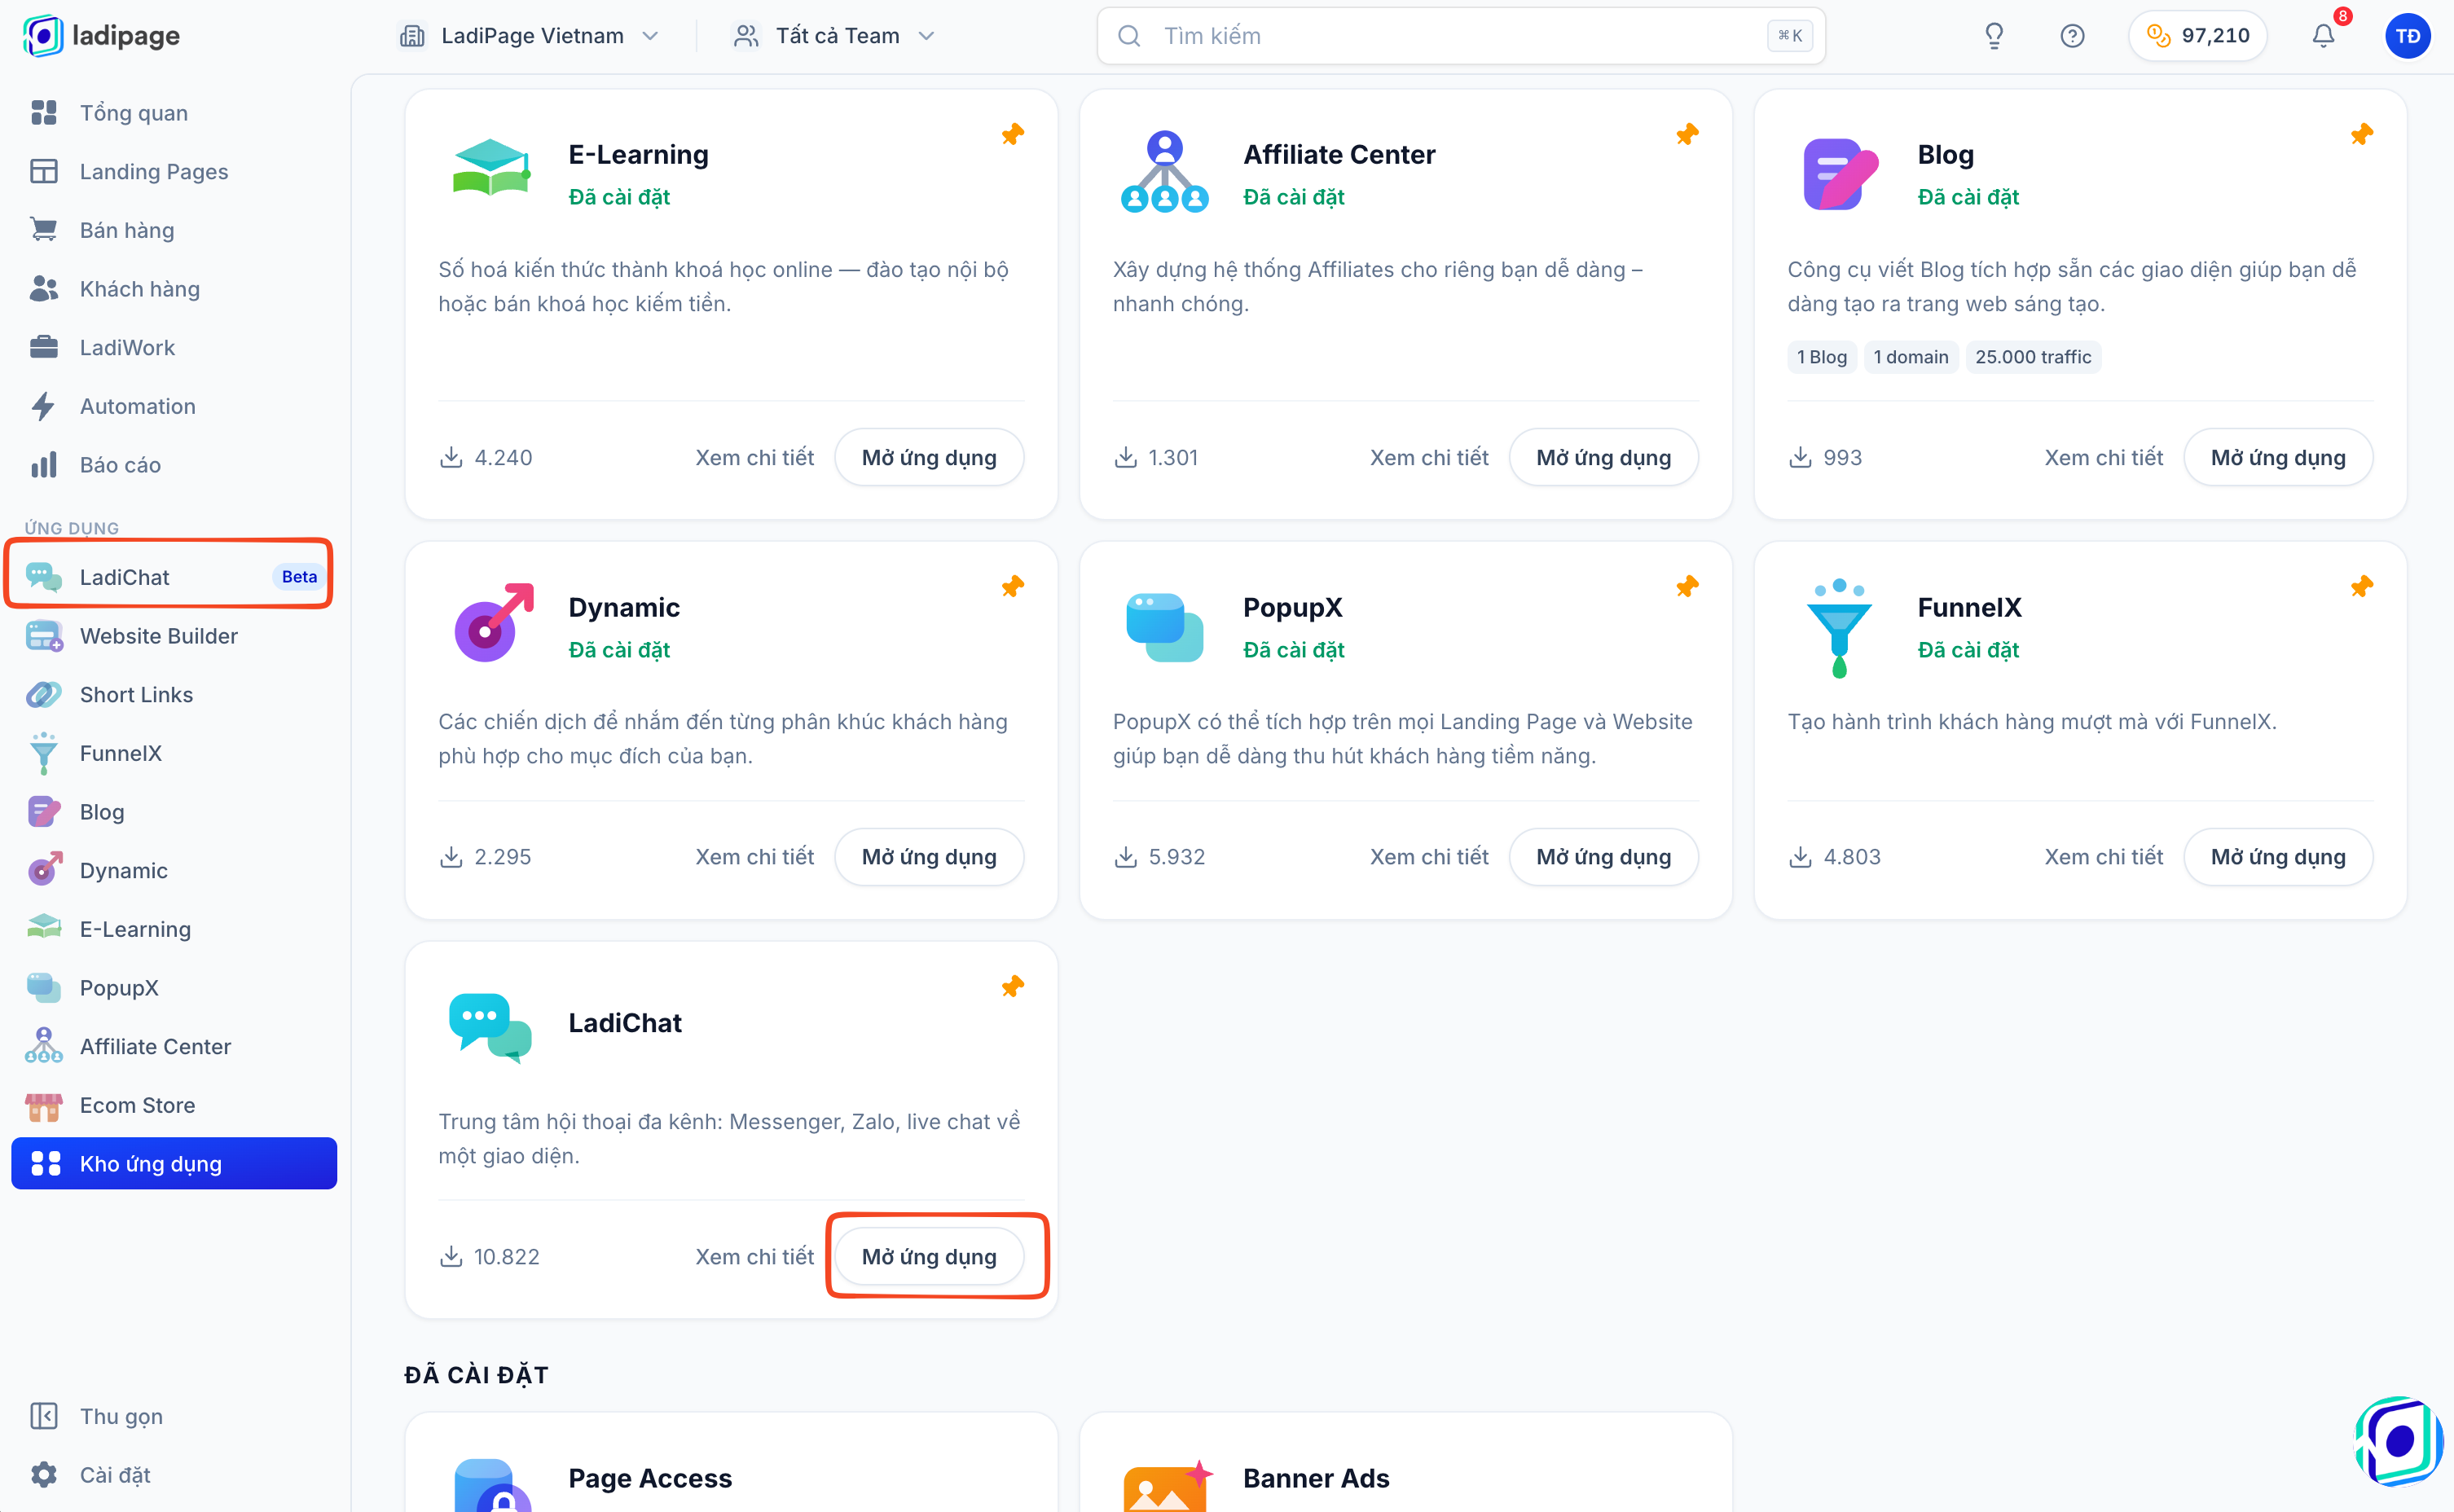
Task: Unpin the PopupX app
Action: pyautogui.click(x=1687, y=586)
